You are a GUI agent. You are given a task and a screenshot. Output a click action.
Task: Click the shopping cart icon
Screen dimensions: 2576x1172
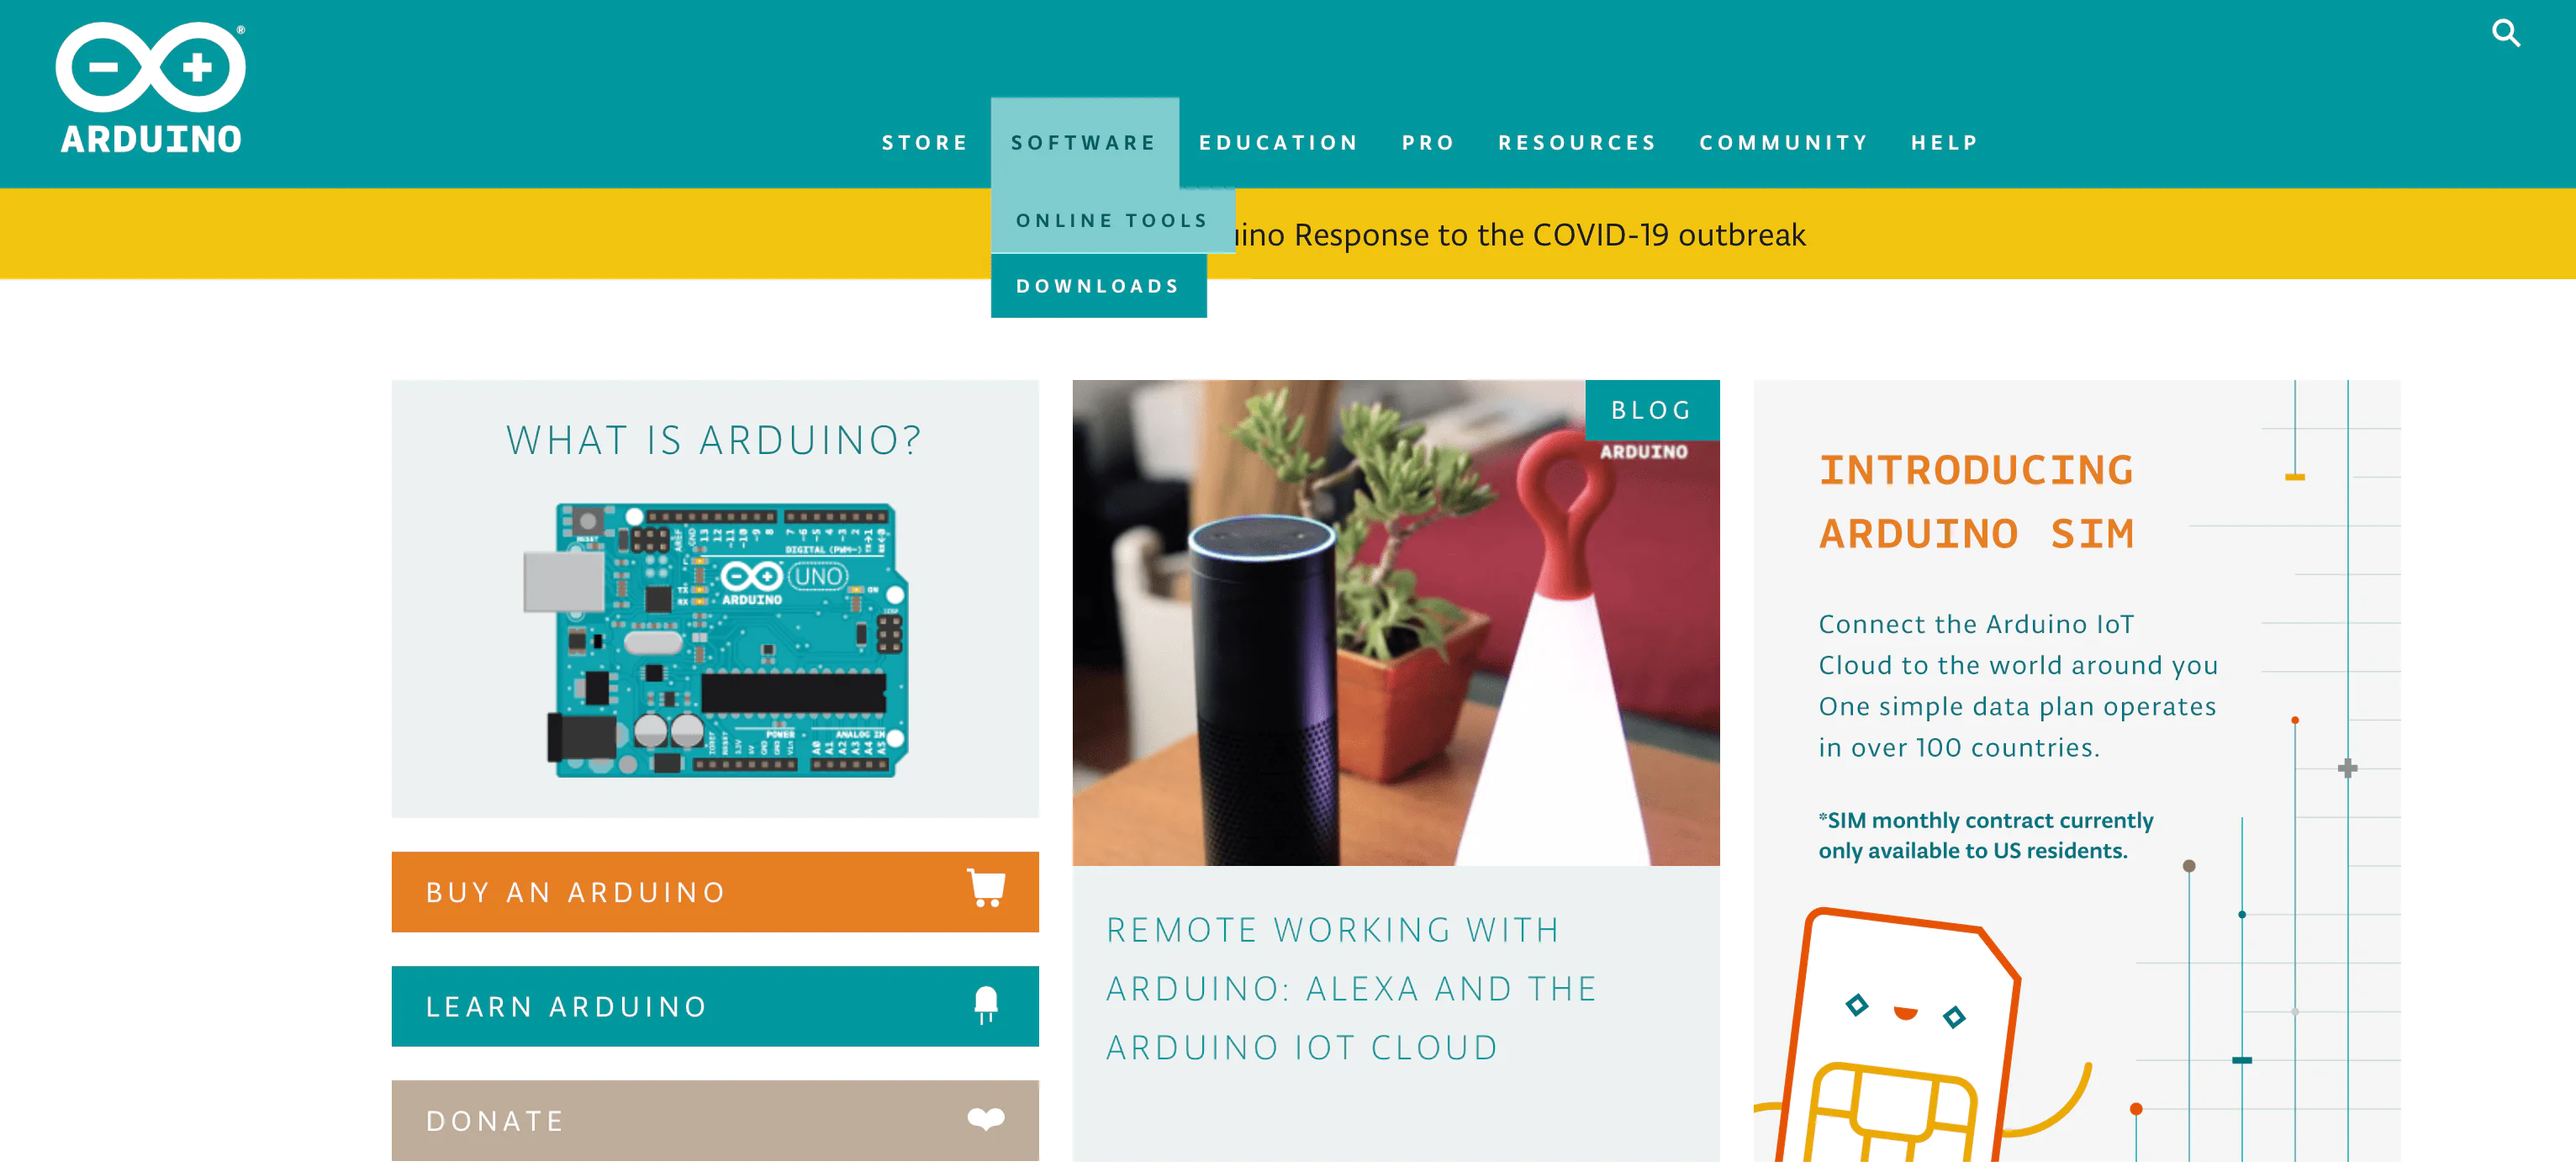coord(985,888)
